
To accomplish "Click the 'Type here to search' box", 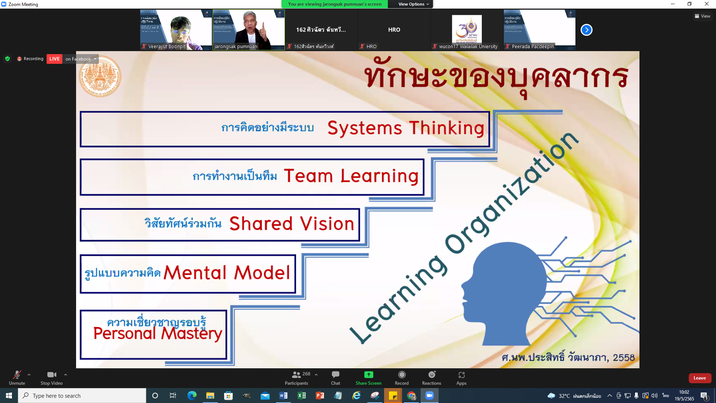I will pos(82,395).
